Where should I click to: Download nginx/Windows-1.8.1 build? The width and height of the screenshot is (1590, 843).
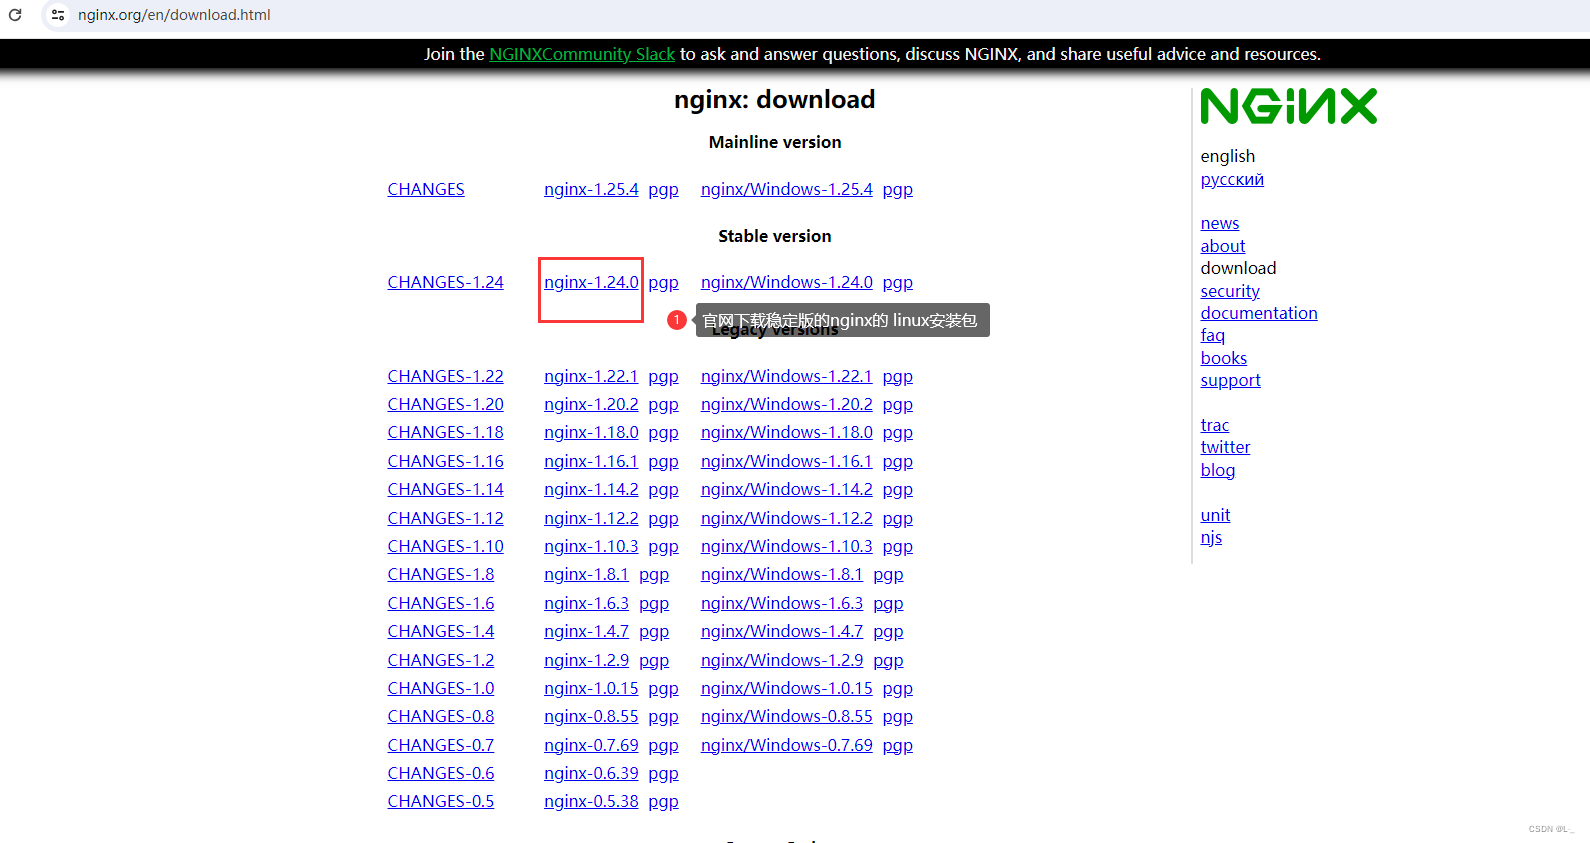click(782, 574)
